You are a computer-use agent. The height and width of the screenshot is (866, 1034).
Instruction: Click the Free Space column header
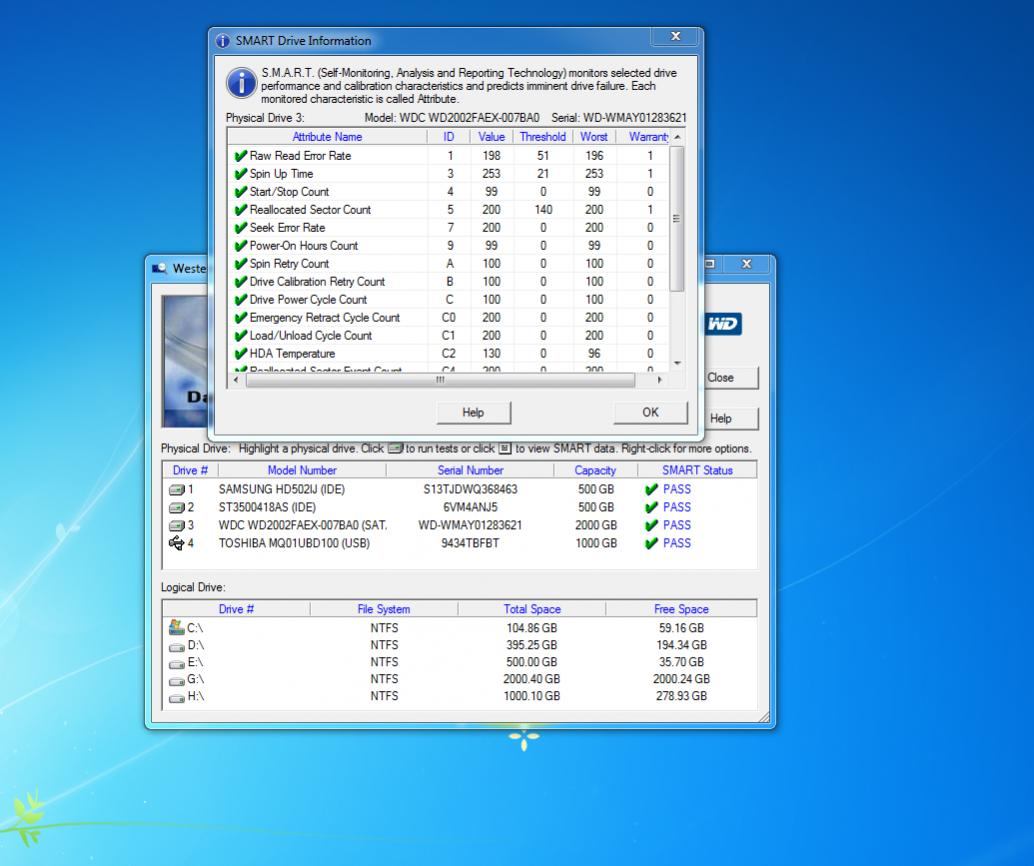click(x=681, y=609)
